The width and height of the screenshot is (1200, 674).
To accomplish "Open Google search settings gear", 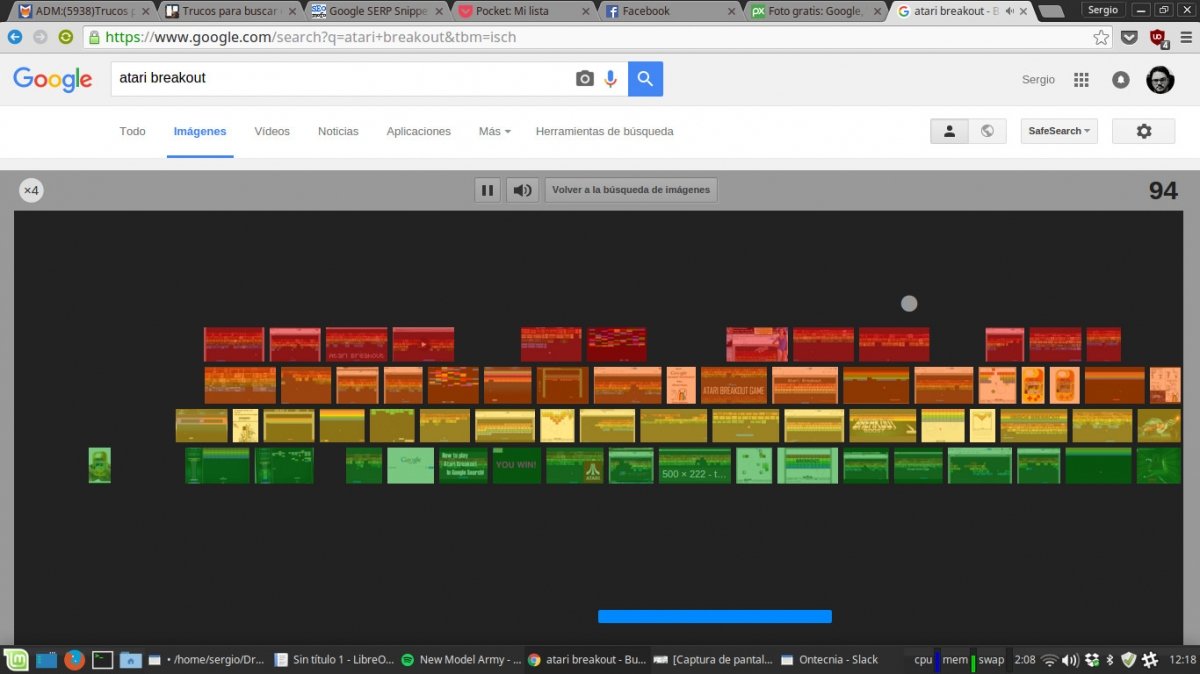I will point(1144,131).
